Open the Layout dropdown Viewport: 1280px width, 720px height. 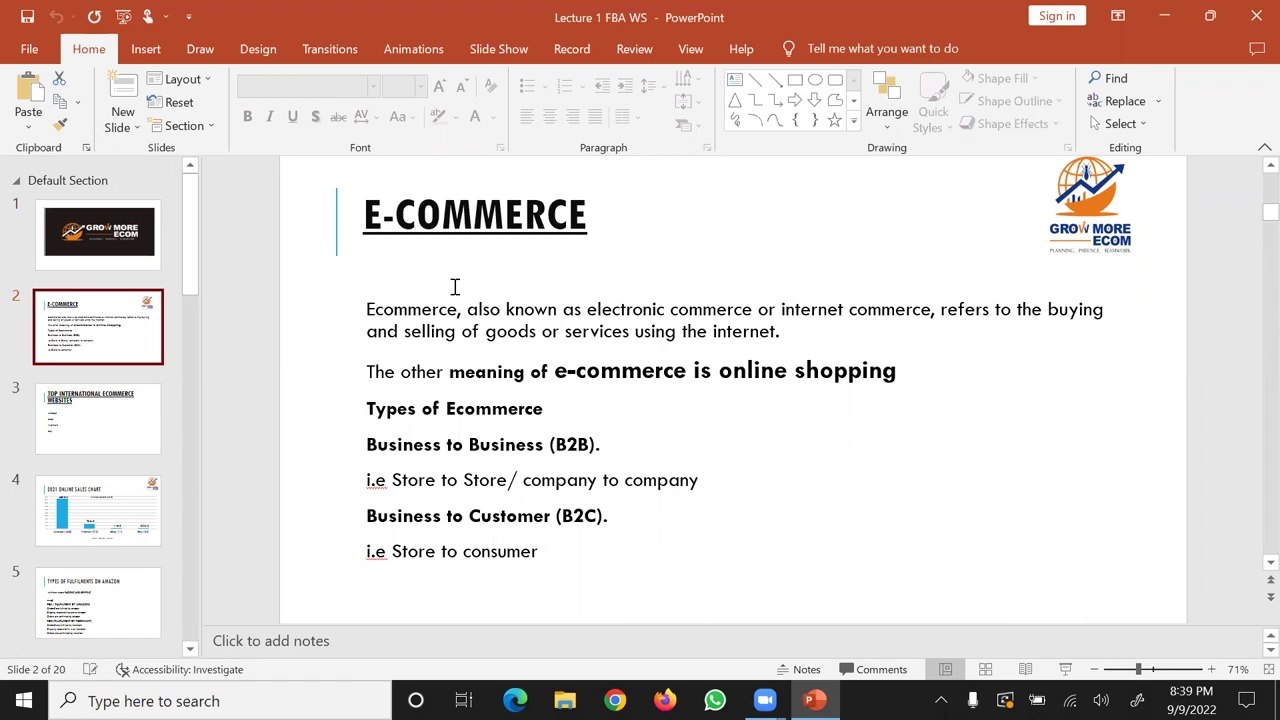[179, 79]
